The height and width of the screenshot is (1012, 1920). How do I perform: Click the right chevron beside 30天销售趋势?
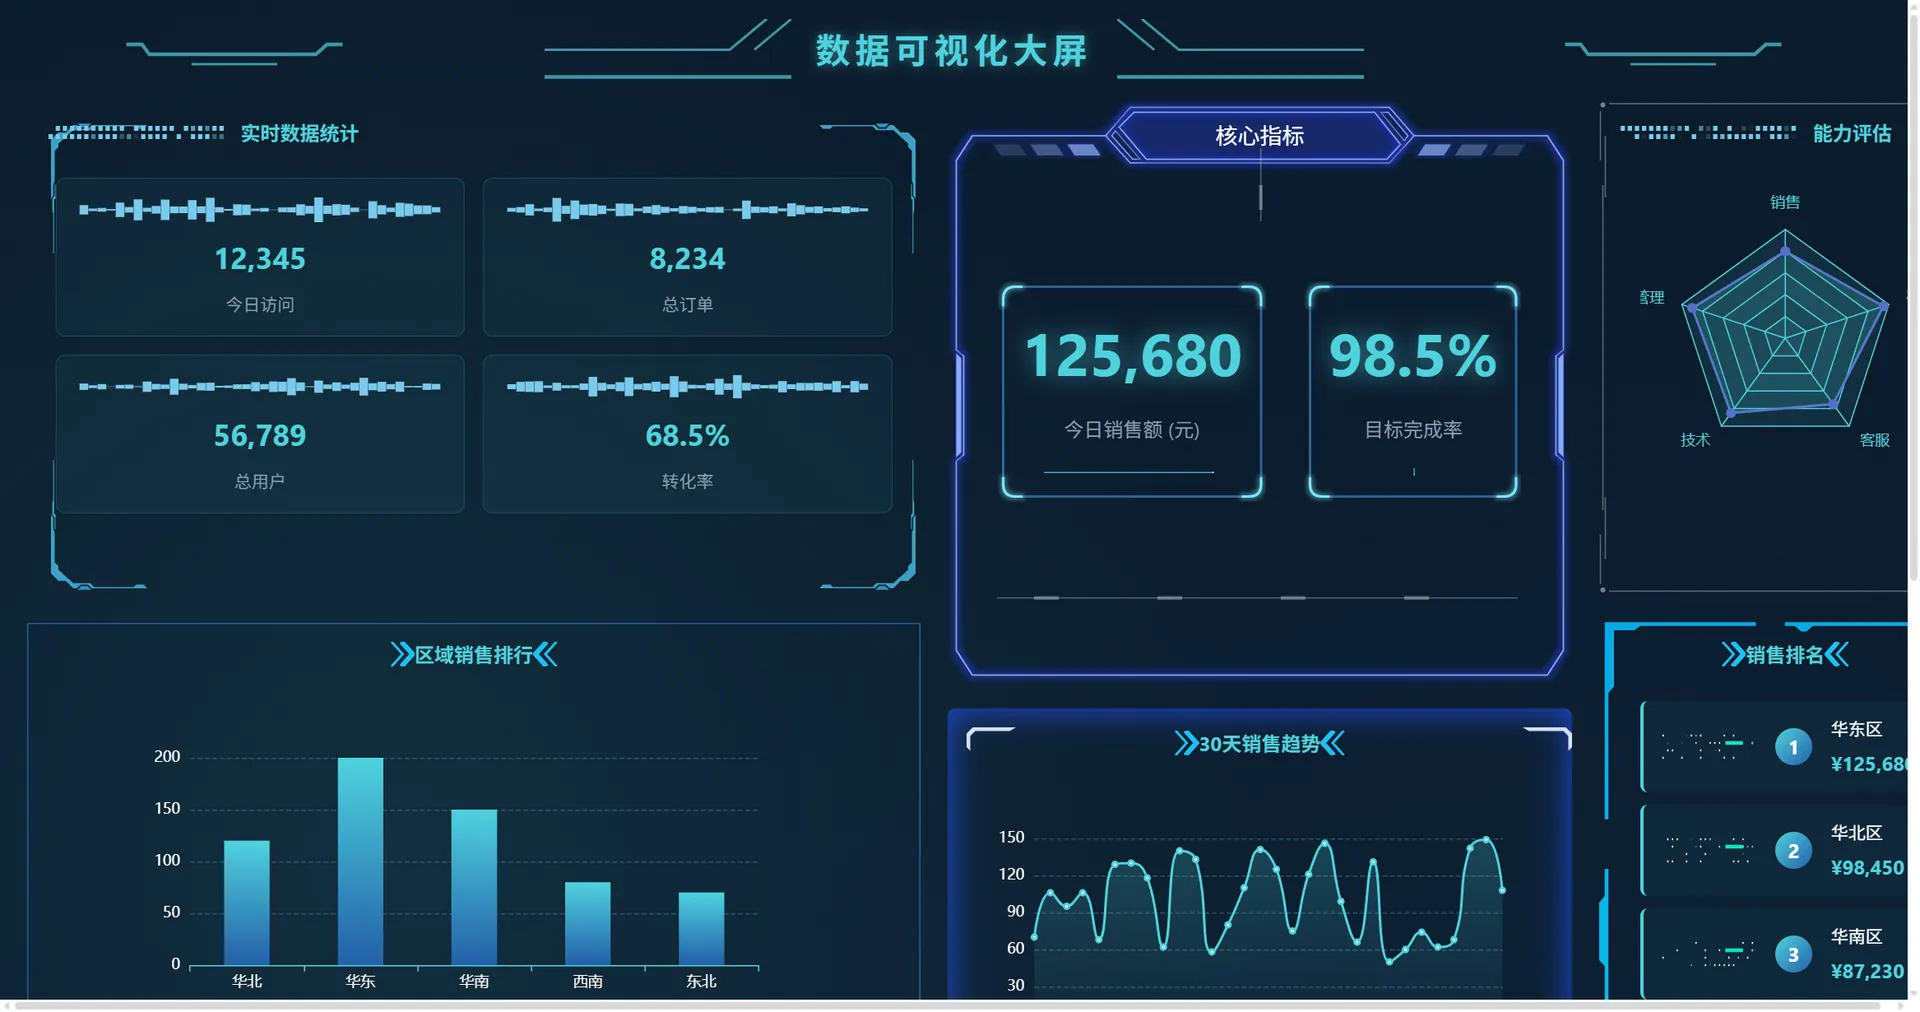(1333, 744)
